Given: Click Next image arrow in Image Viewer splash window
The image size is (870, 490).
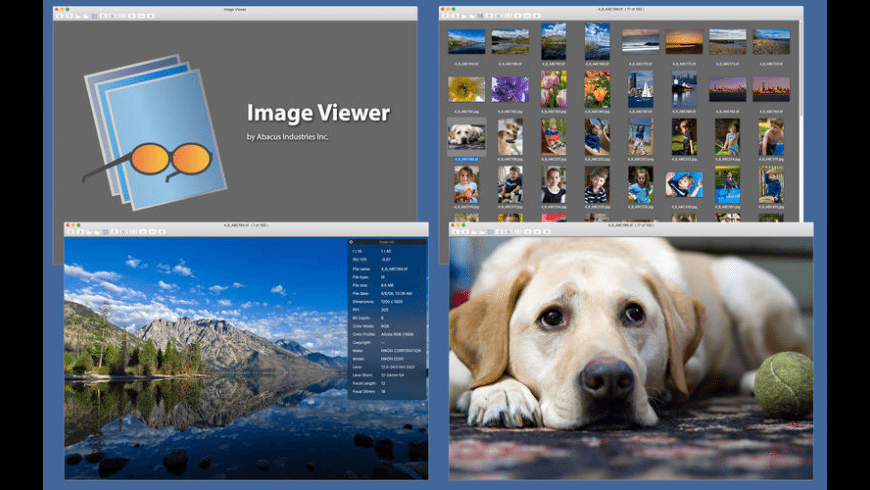Looking at the screenshot, I should (x=69, y=16).
